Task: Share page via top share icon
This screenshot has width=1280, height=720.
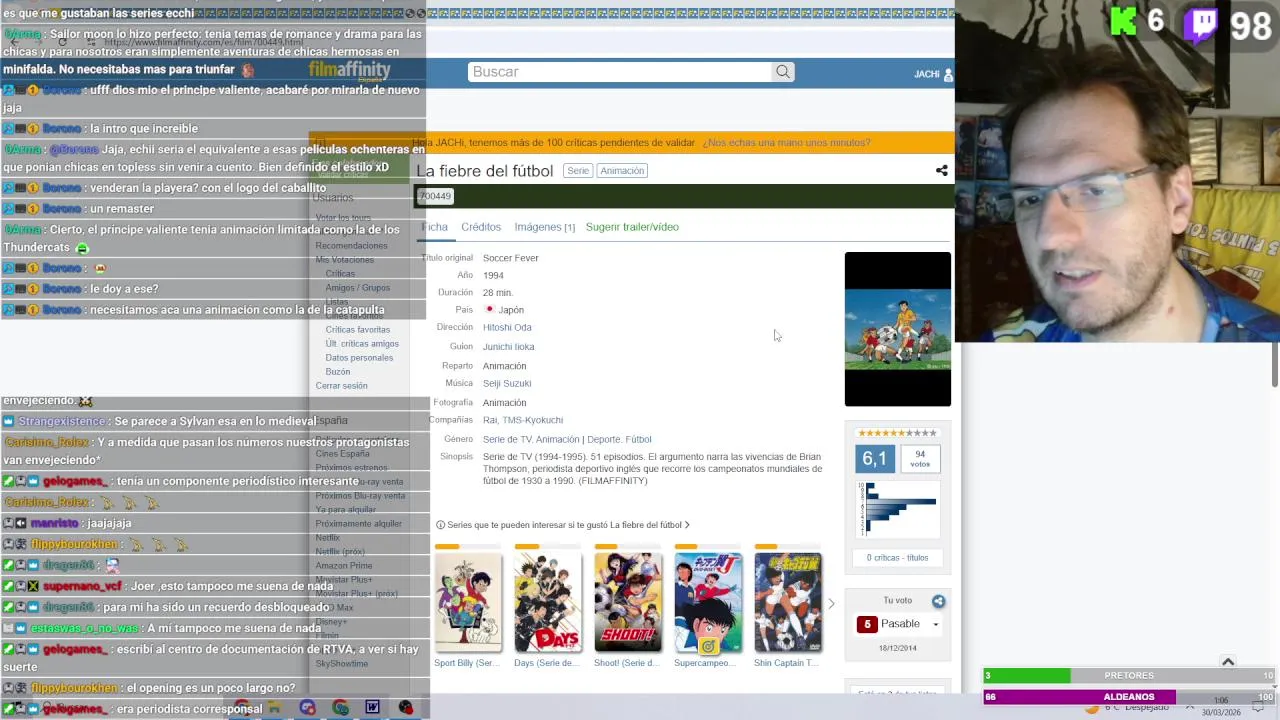Action: tap(941, 171)
